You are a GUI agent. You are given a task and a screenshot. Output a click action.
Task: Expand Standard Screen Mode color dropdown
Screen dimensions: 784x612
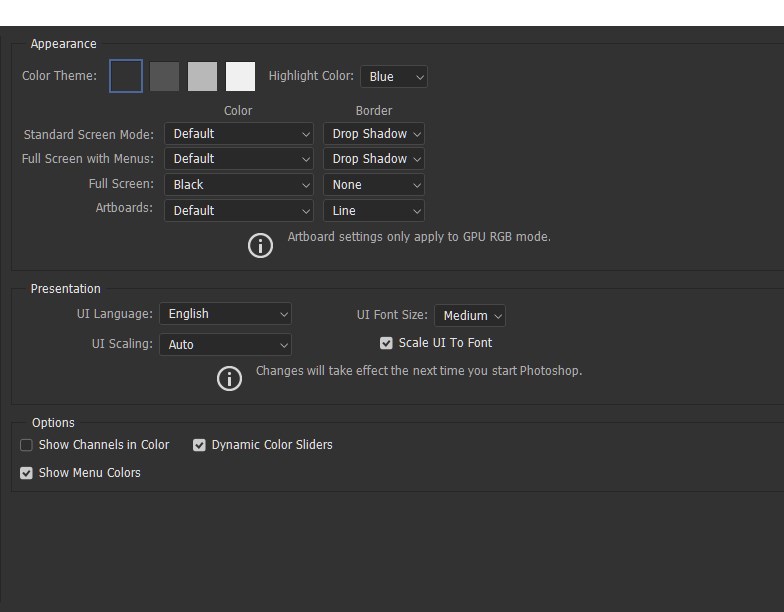click(240, 134)
